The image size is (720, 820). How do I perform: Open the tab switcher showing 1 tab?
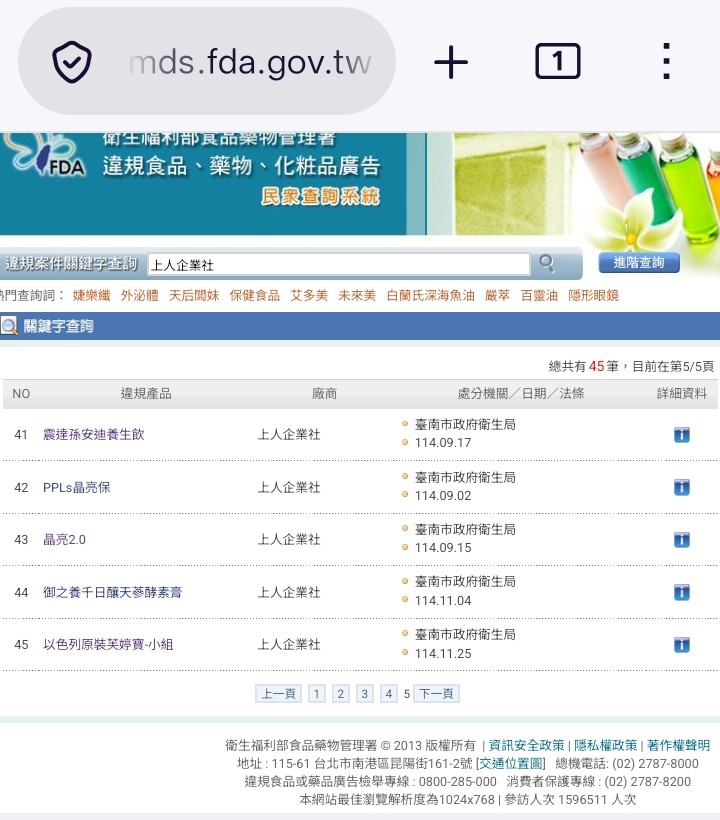point(557,61)
